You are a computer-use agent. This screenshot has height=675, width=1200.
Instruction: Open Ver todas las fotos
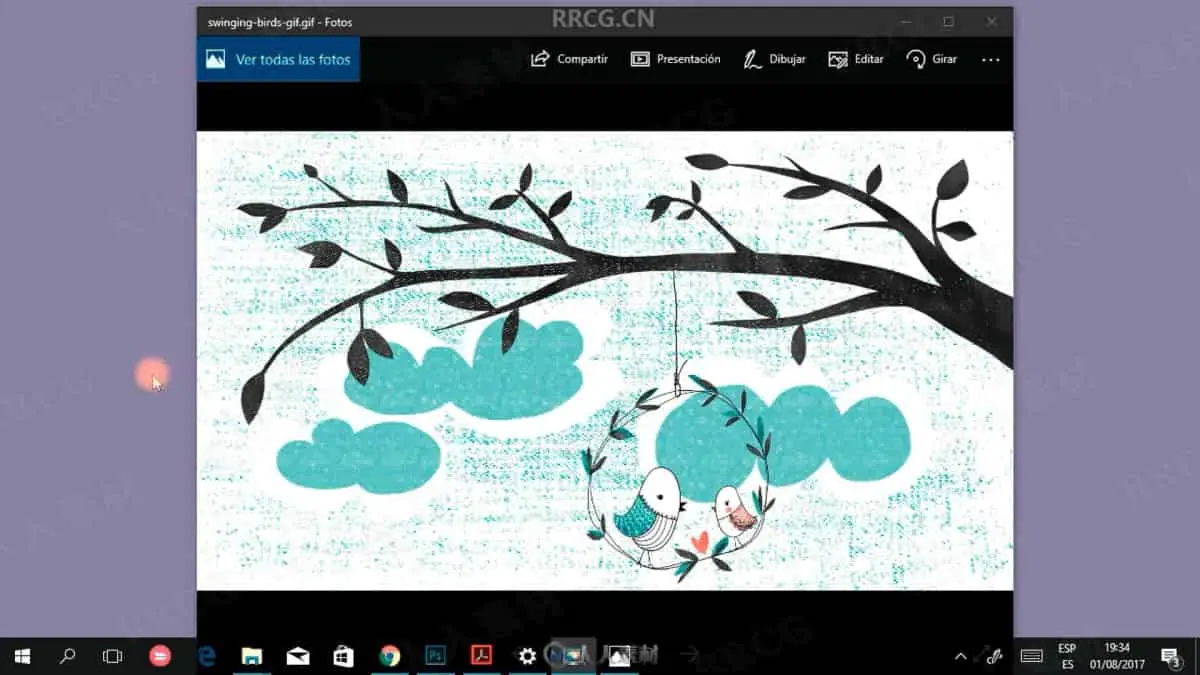pos(278,59)
